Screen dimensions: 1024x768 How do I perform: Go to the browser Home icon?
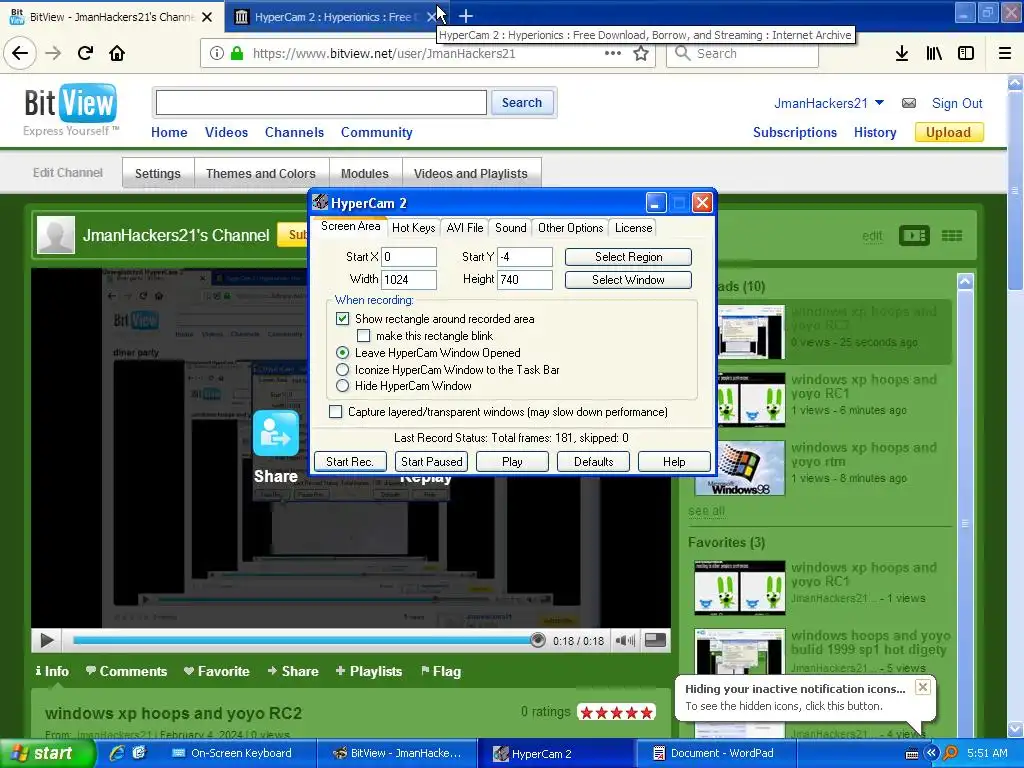coord(117,53)
